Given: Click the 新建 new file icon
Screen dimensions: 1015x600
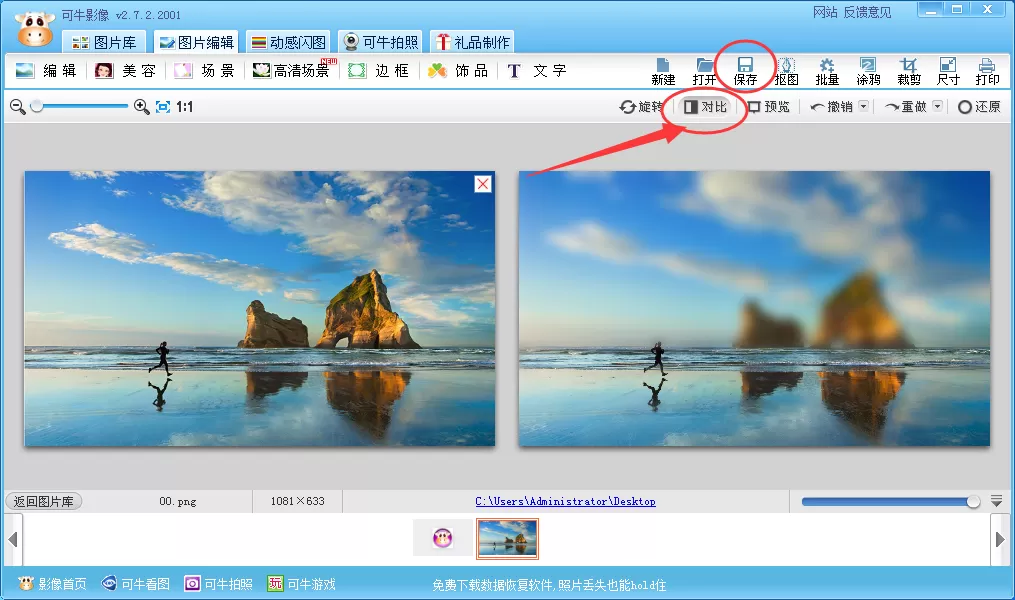Looking at the screenshot, I should (x=663, y=72).
